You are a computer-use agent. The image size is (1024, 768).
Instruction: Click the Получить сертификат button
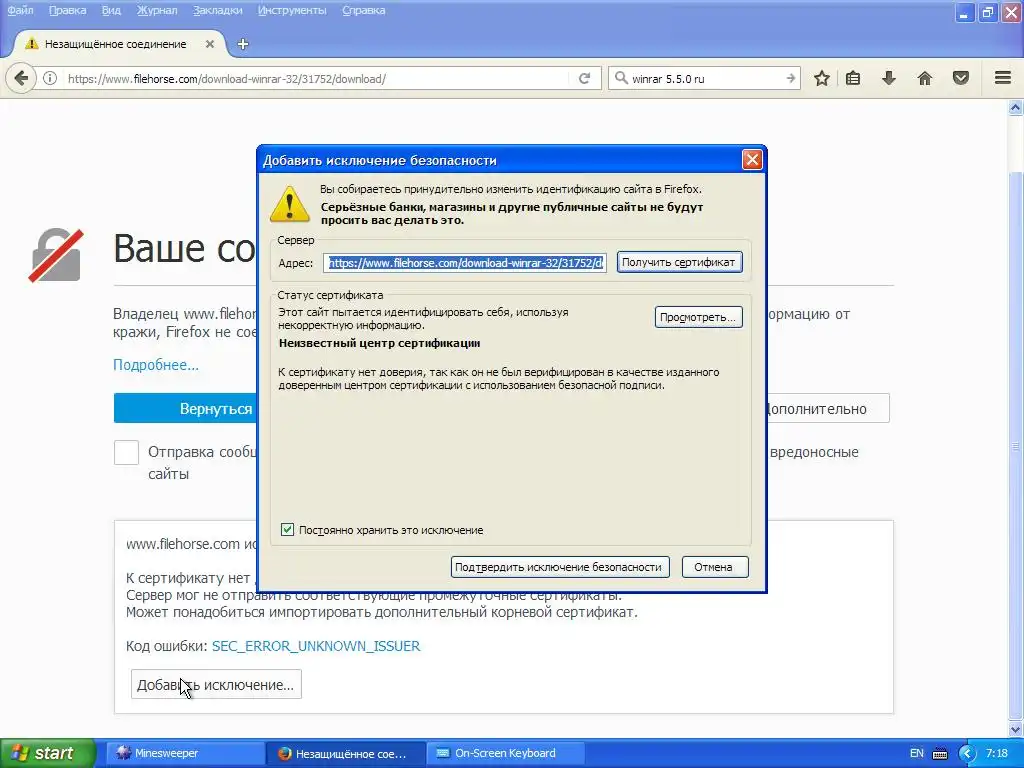679,262
